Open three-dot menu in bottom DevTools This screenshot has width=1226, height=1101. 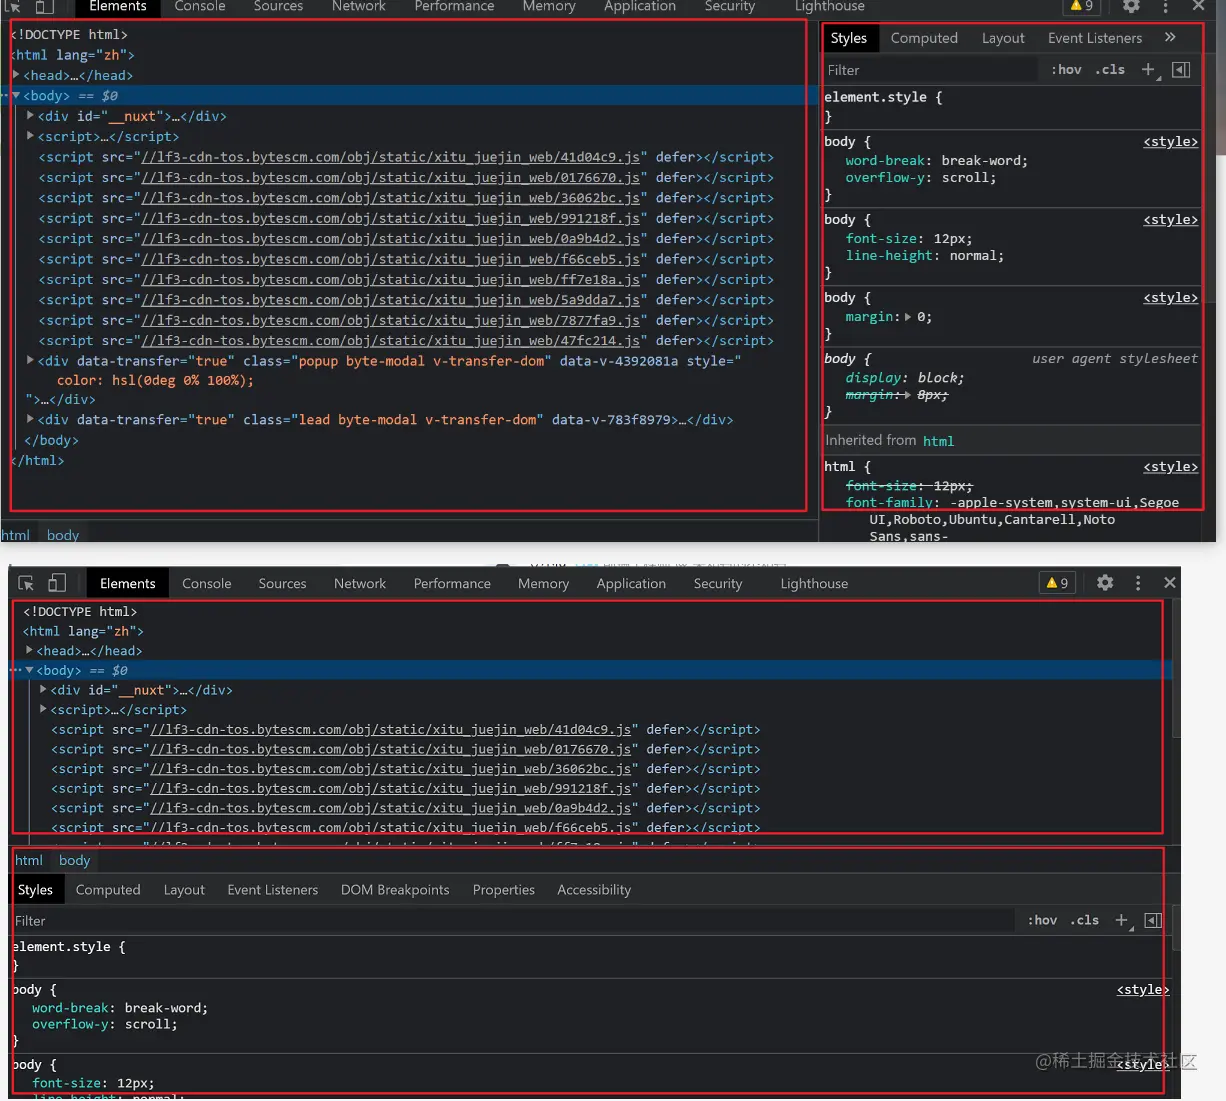coord(1138,583)
